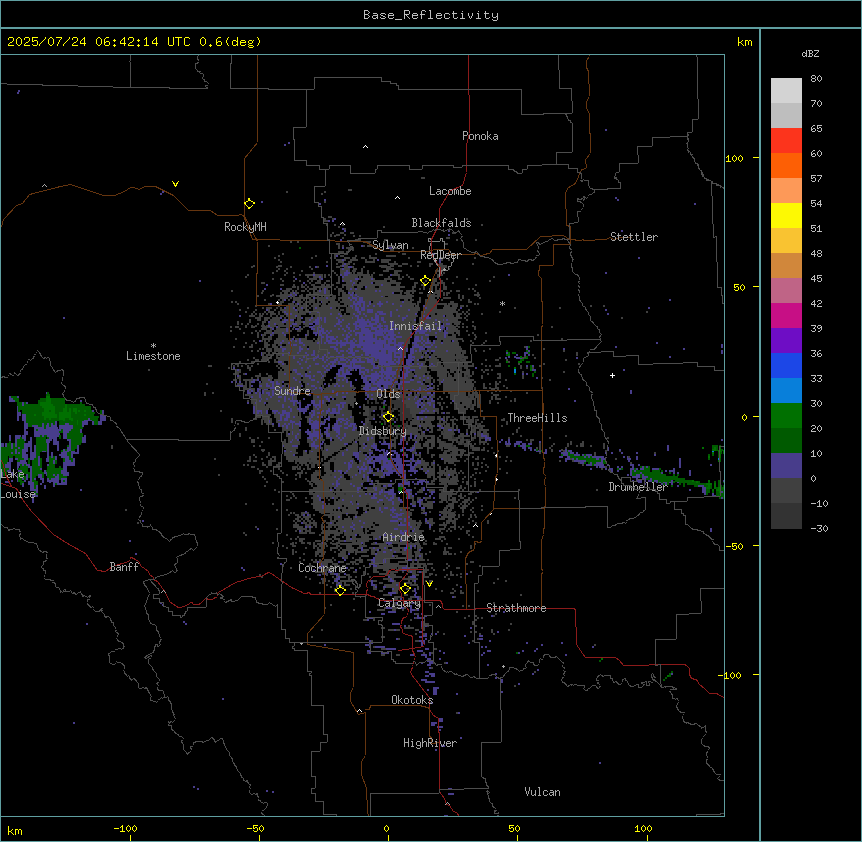
Task: Select the RedDeer city label
Action: click(x=440, y=255)
